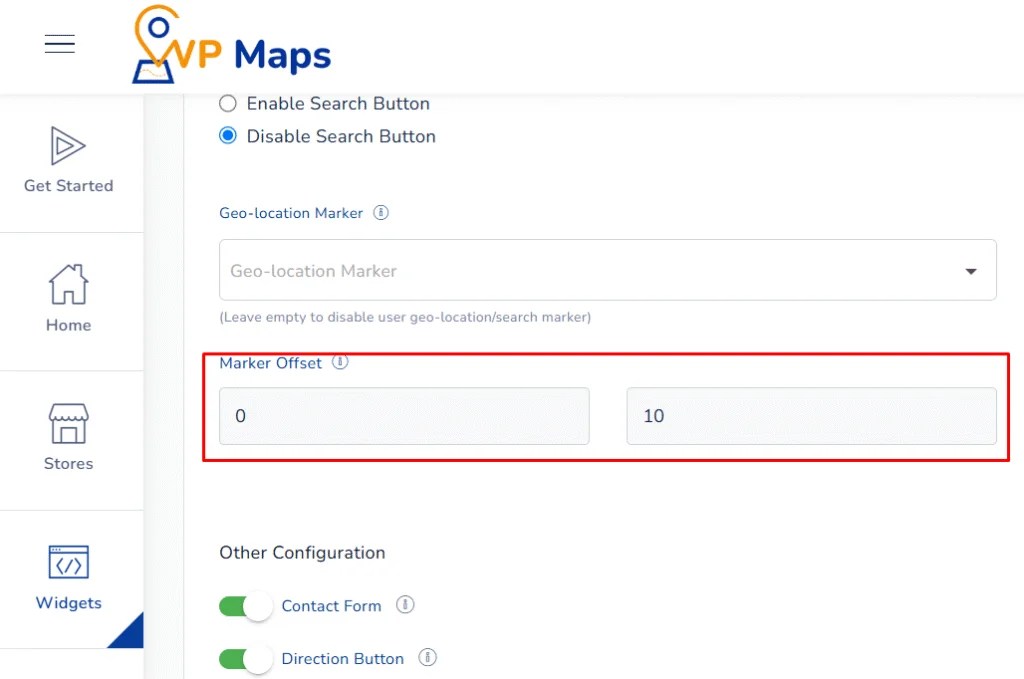View the Geo-location Marker info tooltip icon
This screenshot has width=1024, height=679.
coord(380,213)
